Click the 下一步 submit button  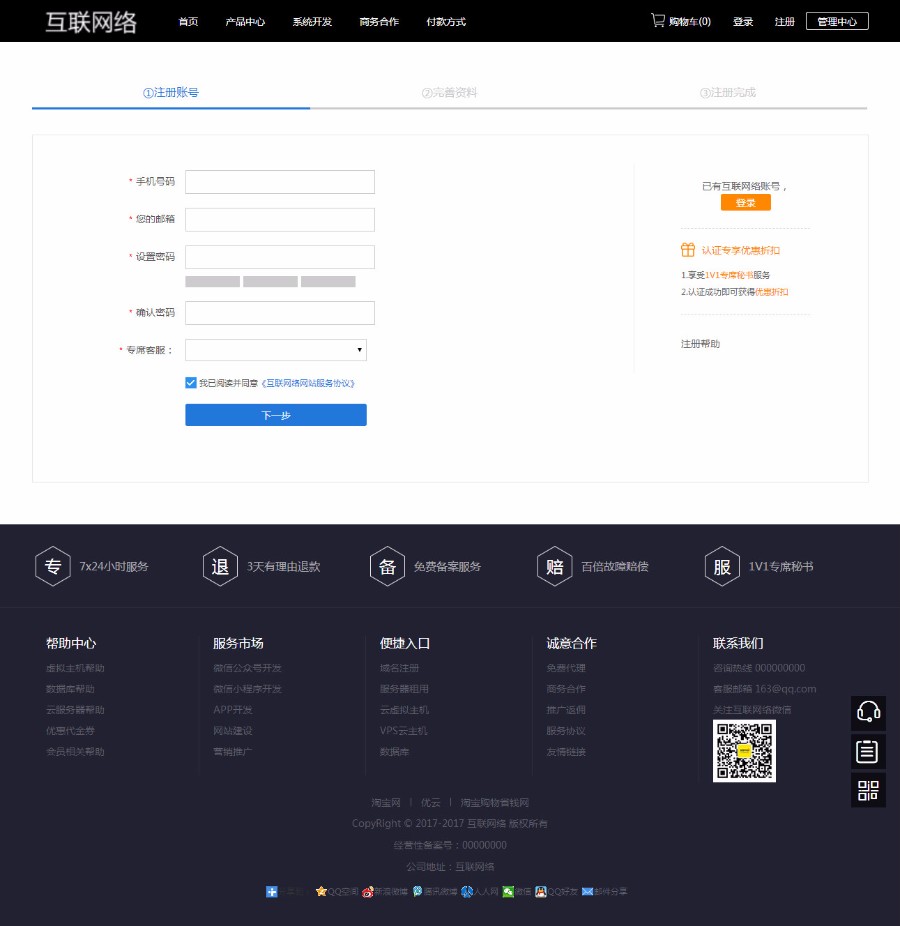pyautogui.click(x=275, y=415)
